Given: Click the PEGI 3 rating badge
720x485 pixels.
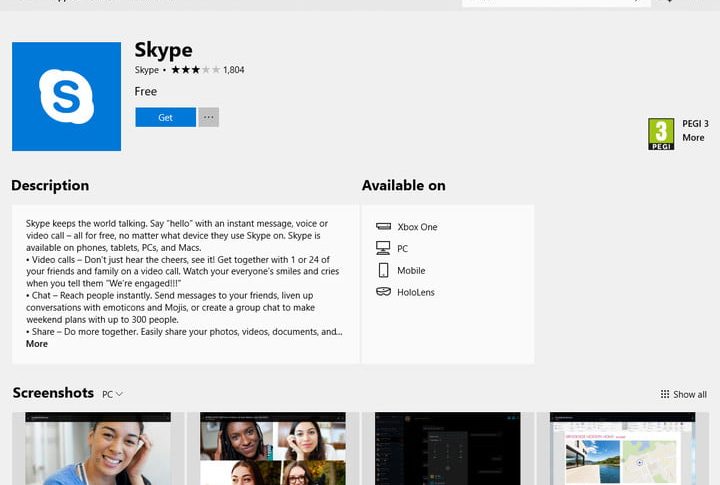Looking at the screenshot, I should pos(661,134).
